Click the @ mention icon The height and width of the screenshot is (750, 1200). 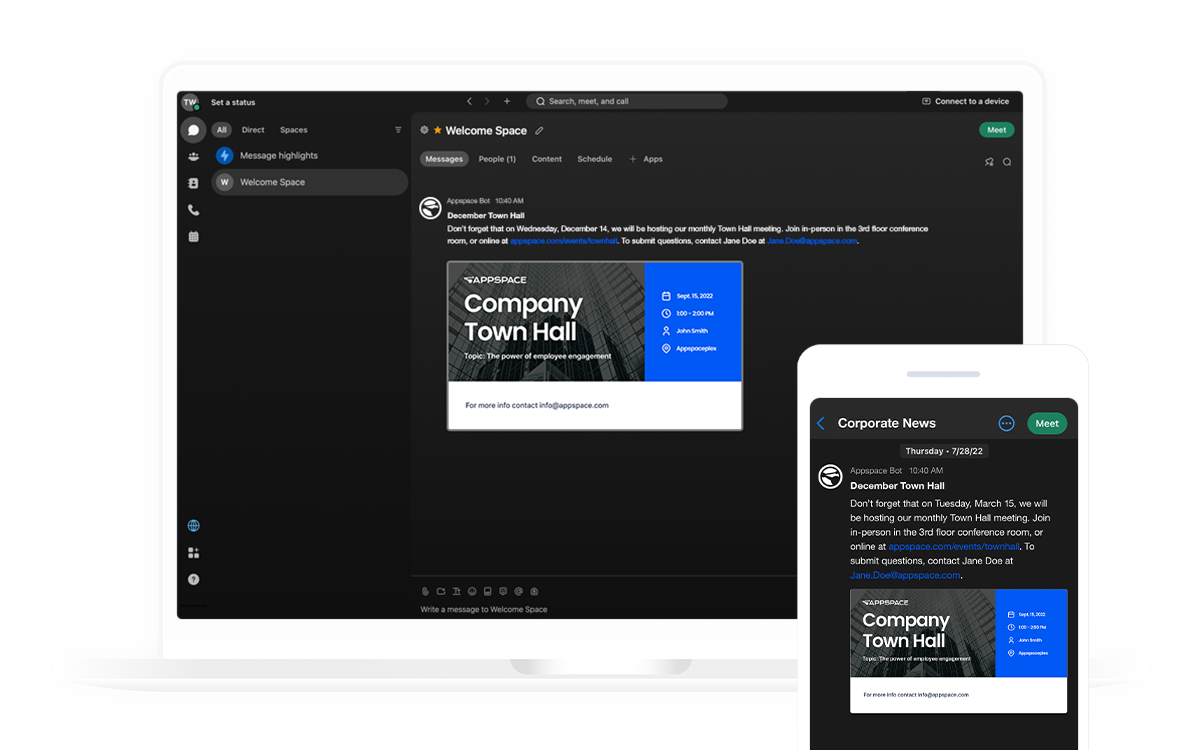(519, 591)
